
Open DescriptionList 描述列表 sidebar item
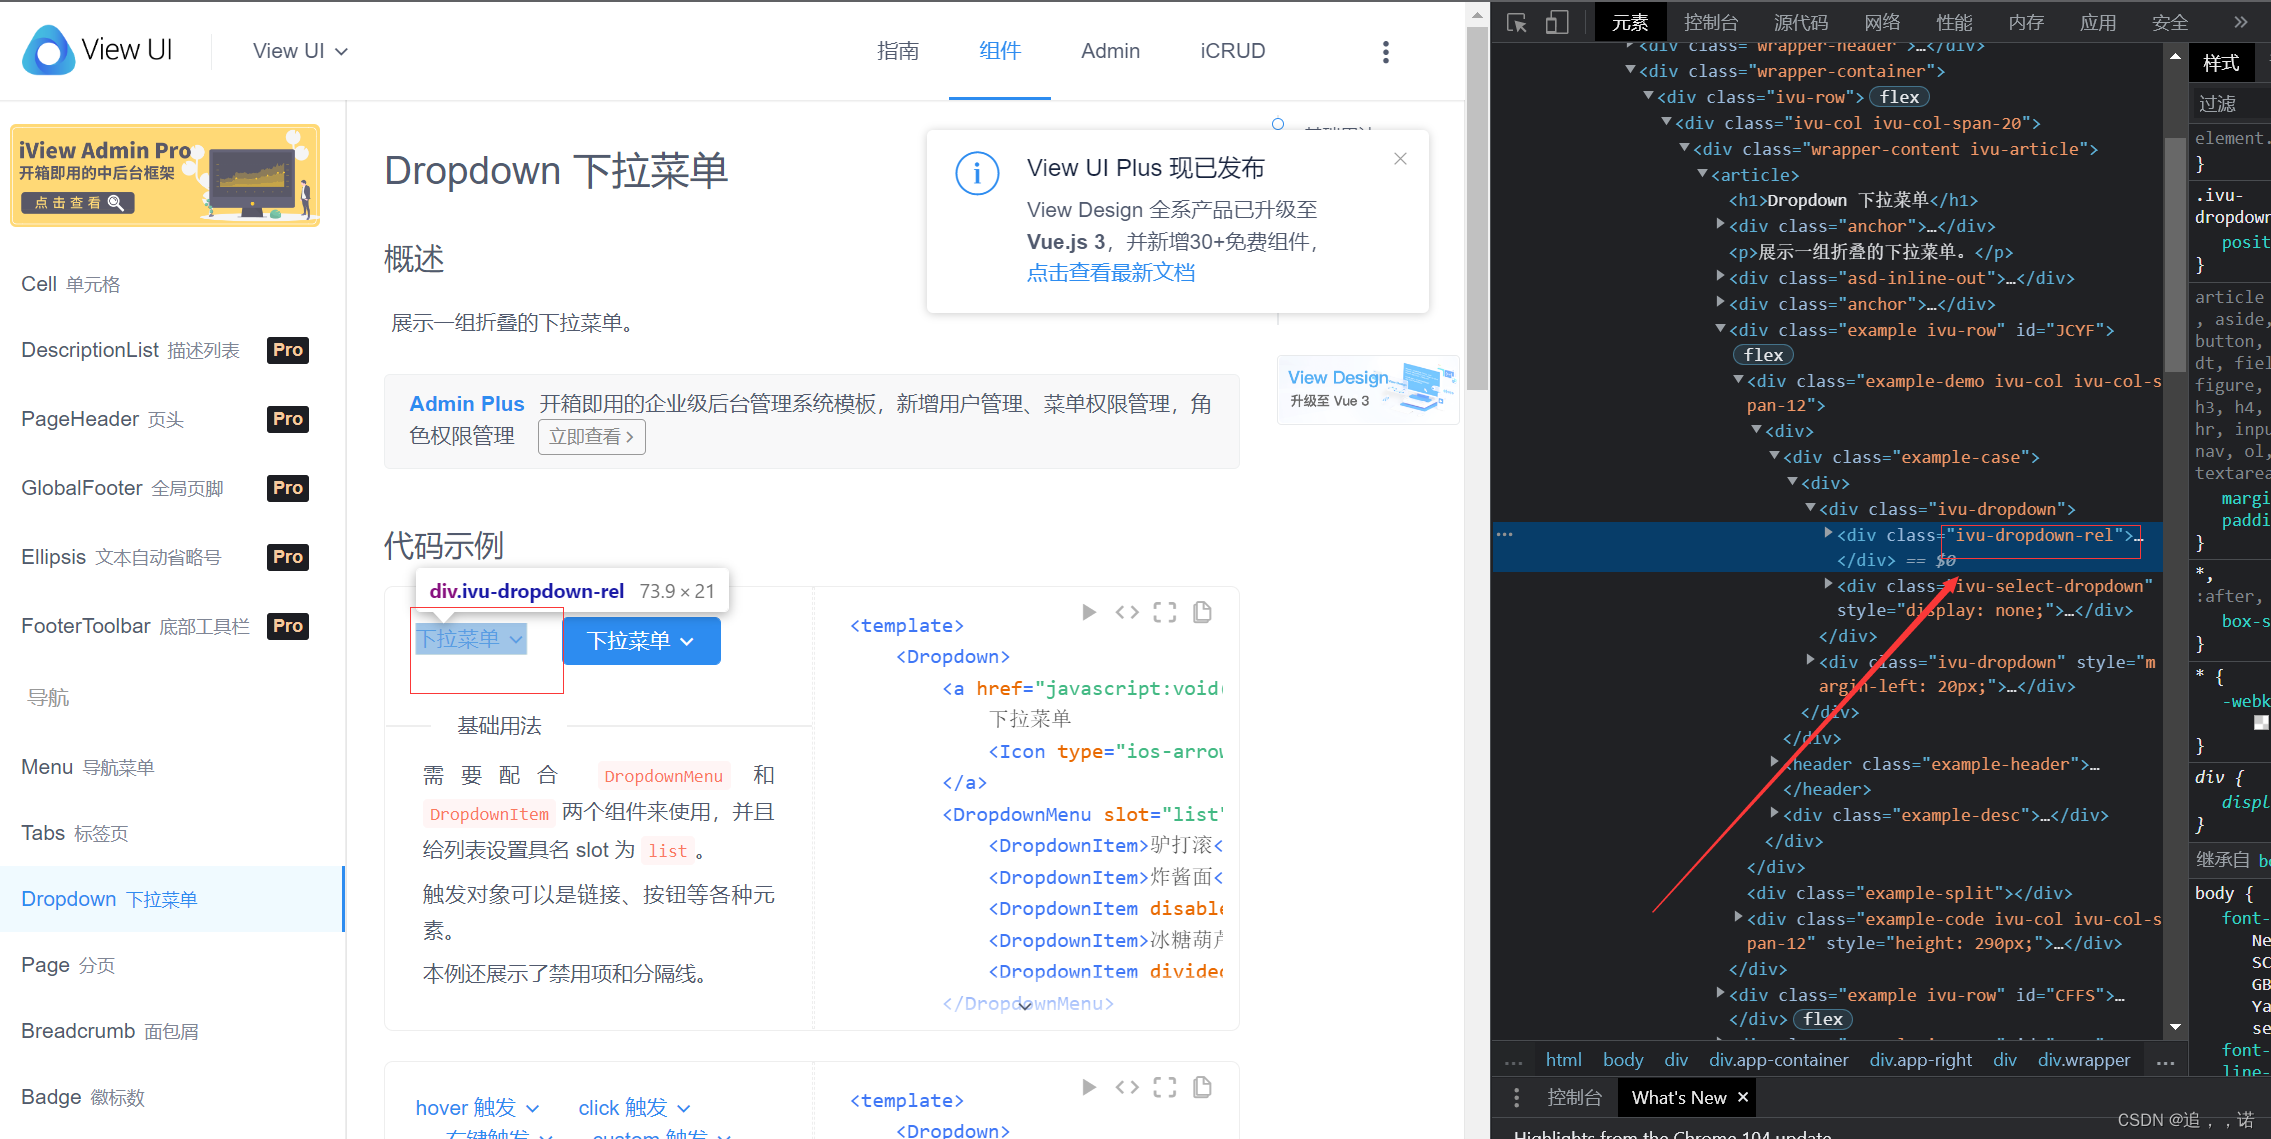tap(130, 350)
